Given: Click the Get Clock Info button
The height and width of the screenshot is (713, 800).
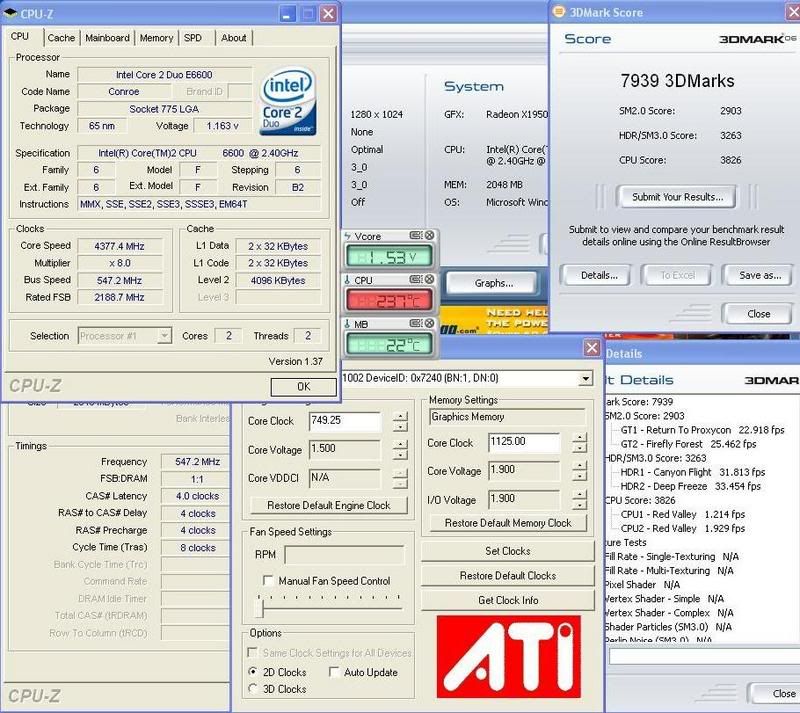Looking at the screenshot, I should (508, 600).
